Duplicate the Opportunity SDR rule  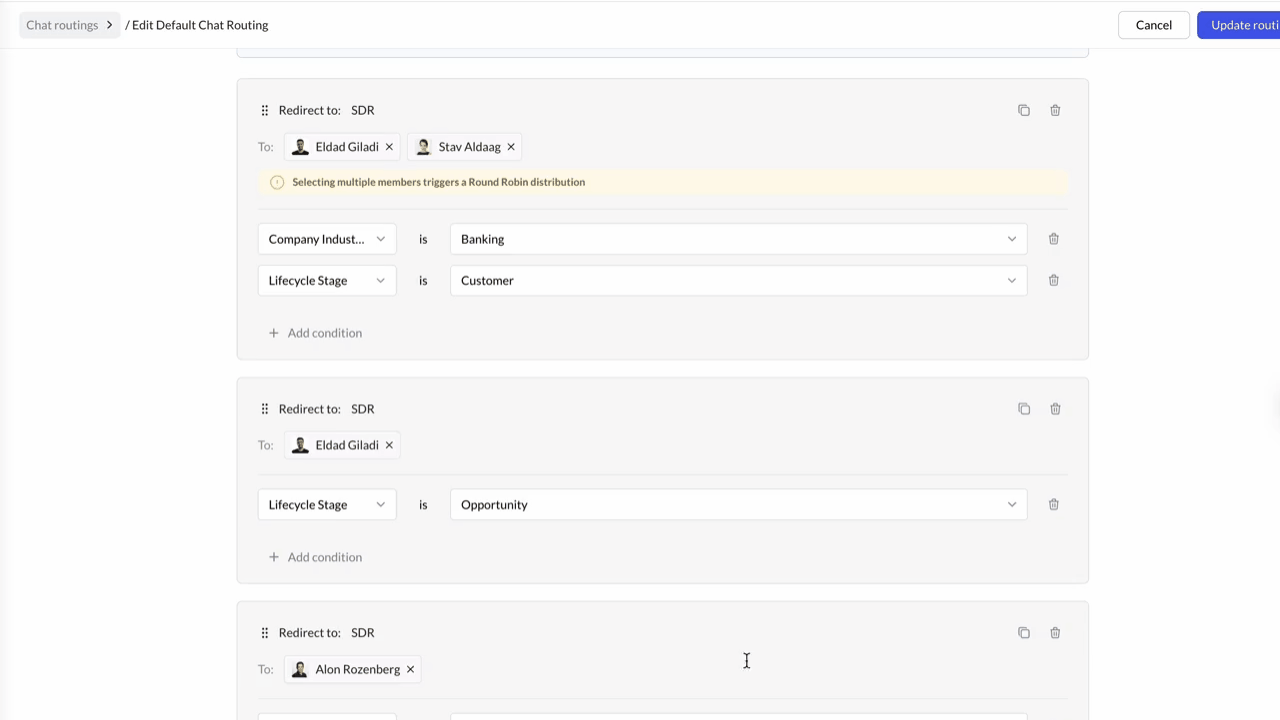point(1023,409)
